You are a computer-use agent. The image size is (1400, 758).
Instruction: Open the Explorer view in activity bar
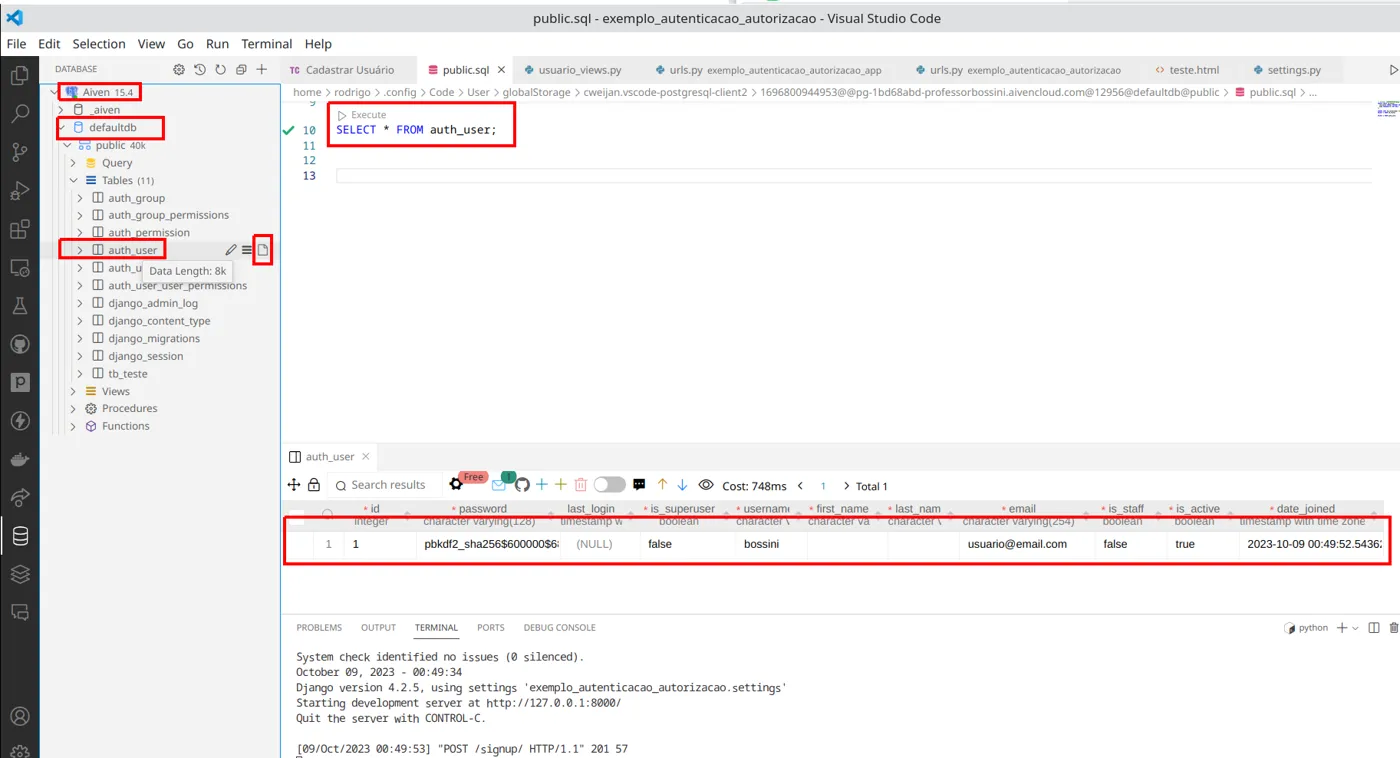(x=19, y=75)
